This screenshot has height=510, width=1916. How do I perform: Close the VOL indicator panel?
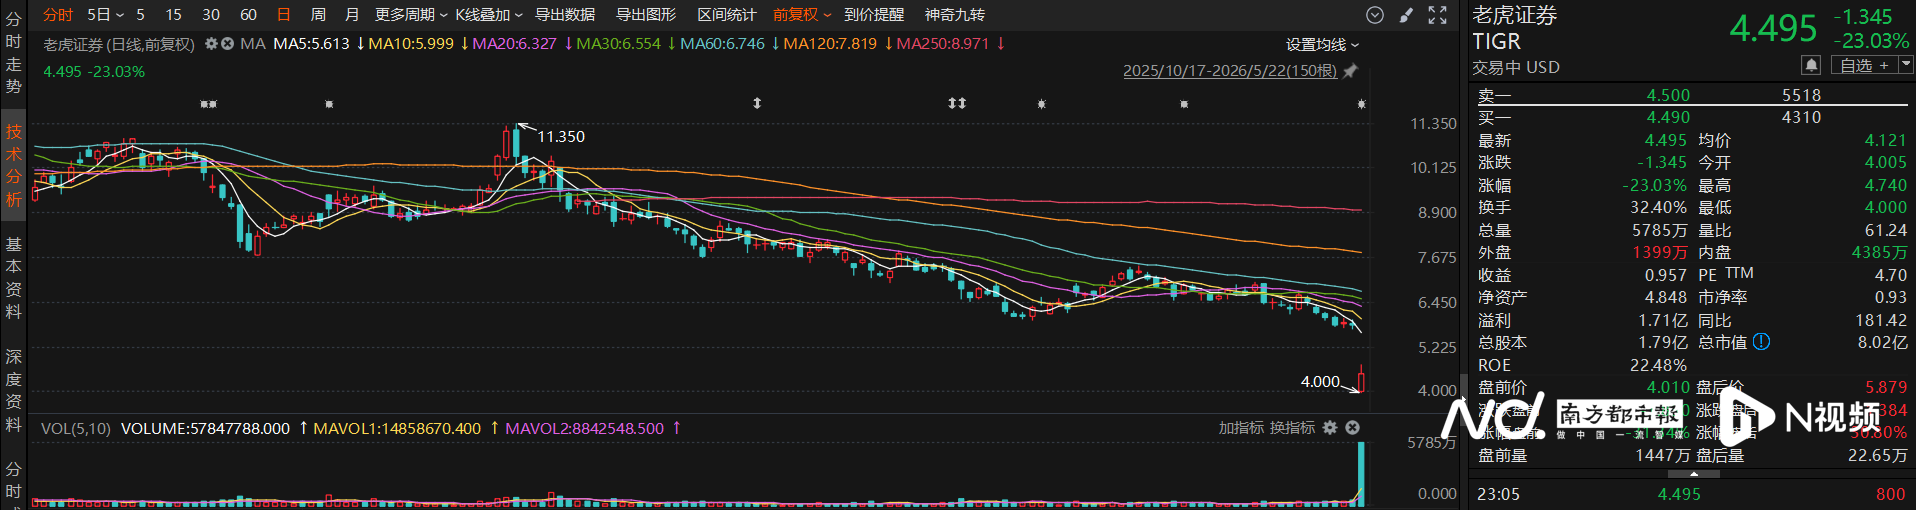coord(1352,428)
